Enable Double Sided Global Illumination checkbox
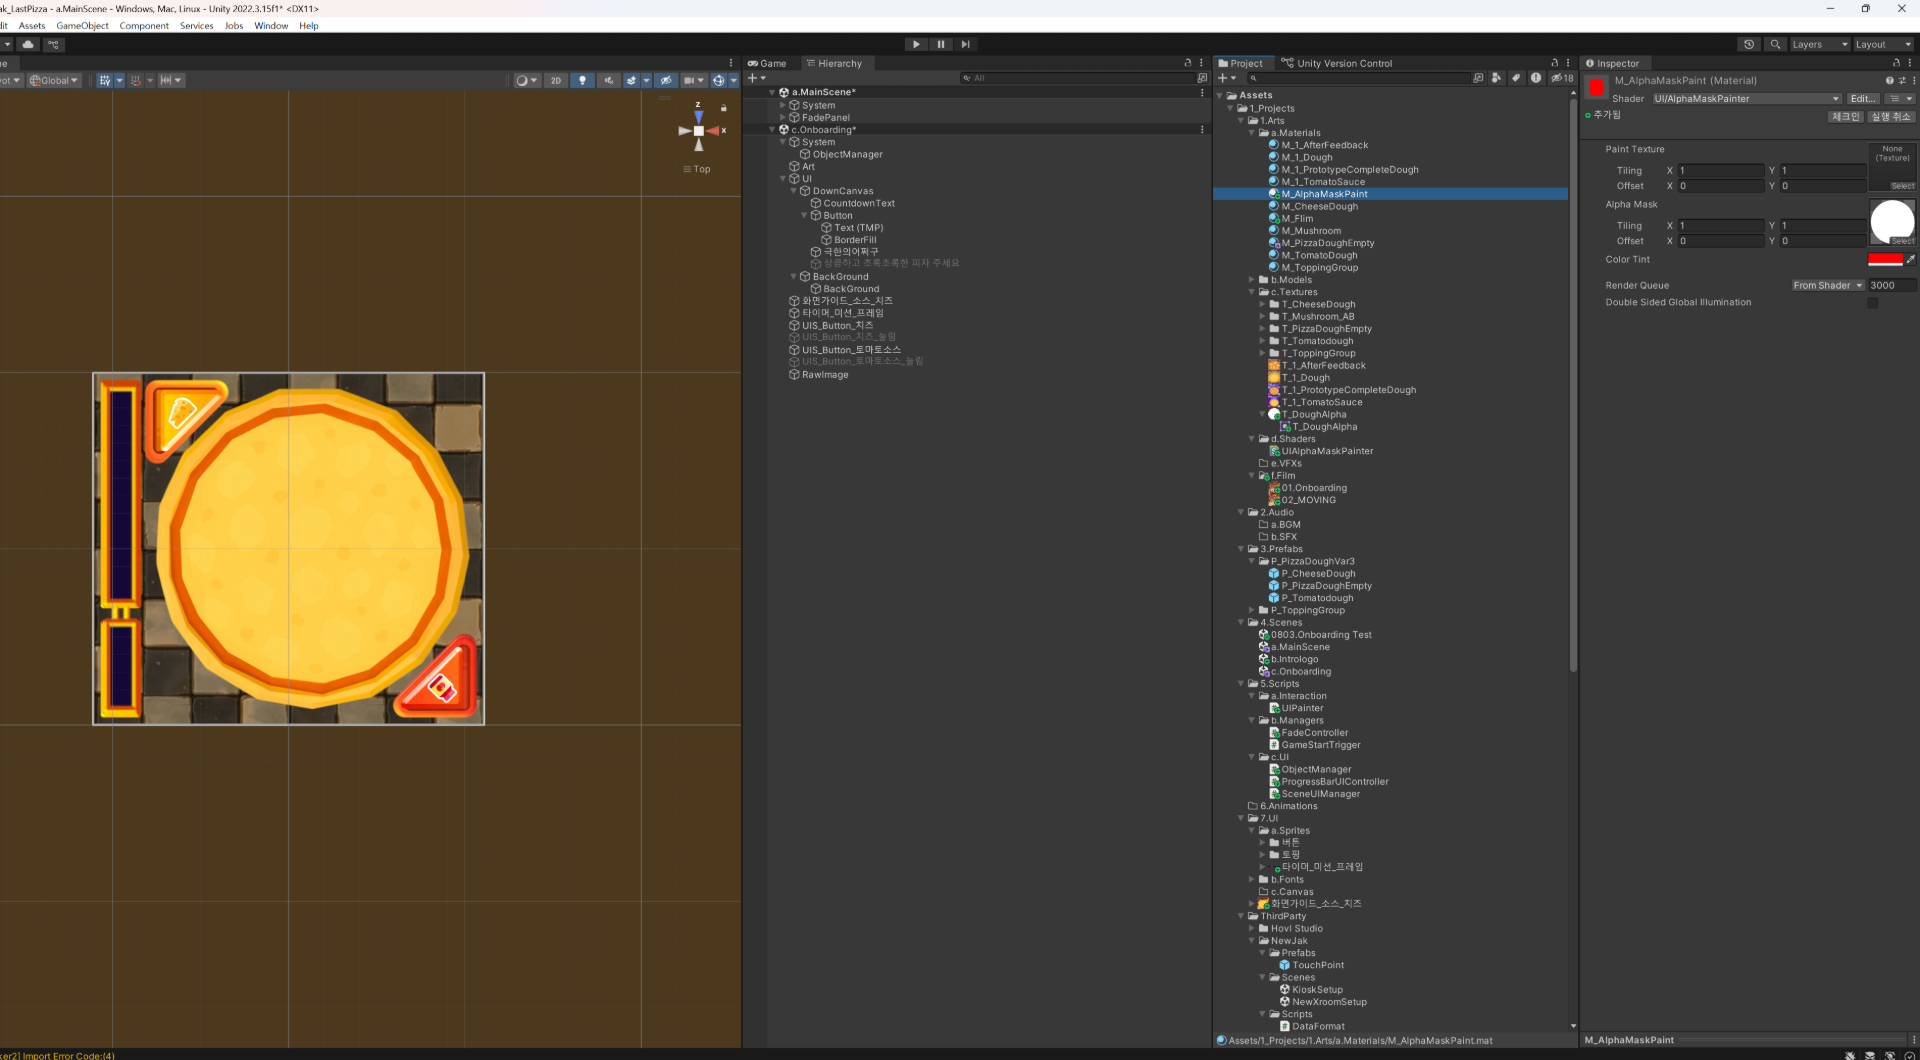 pyautogui.click(x=1873, y=303)
